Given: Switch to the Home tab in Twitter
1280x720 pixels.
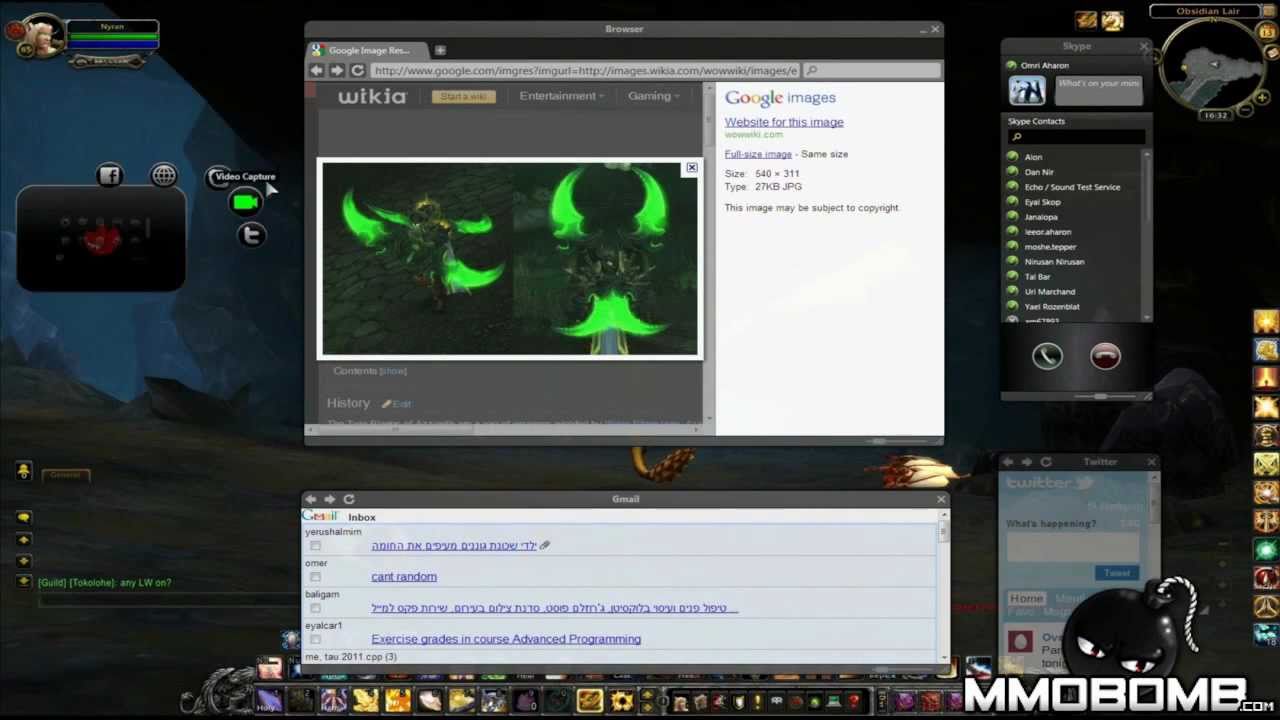Looking at the screenshot, I should pyautogui.click(x=1026, y=599).
